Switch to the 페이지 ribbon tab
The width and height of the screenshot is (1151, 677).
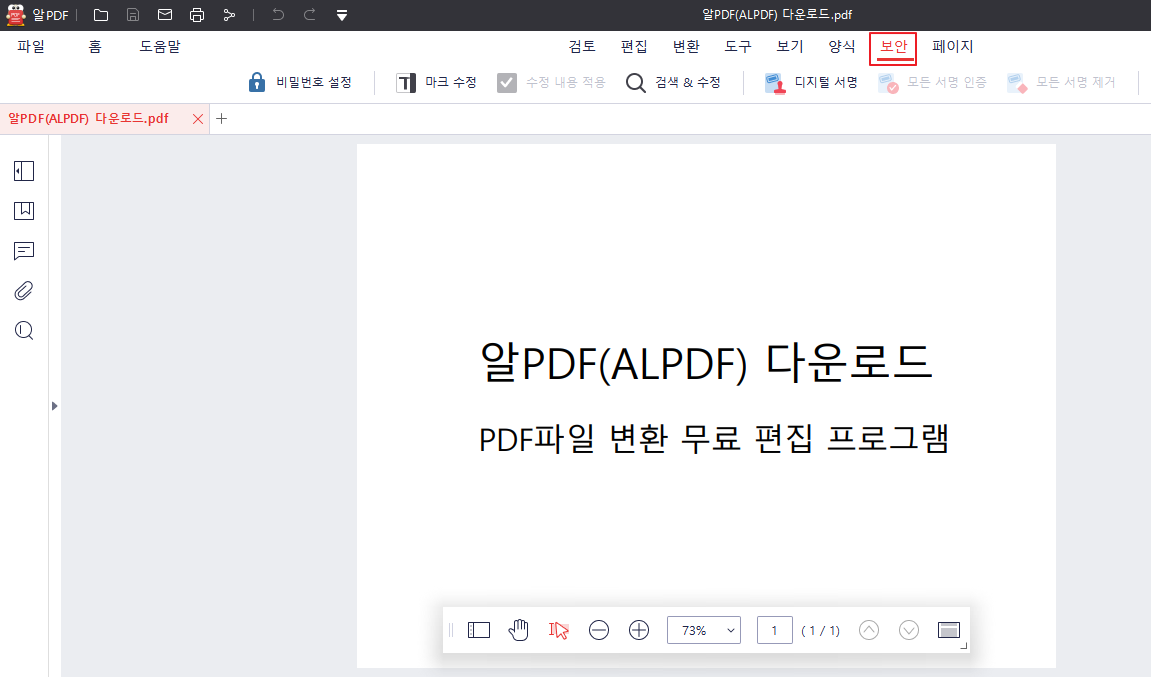coord(952,46)
